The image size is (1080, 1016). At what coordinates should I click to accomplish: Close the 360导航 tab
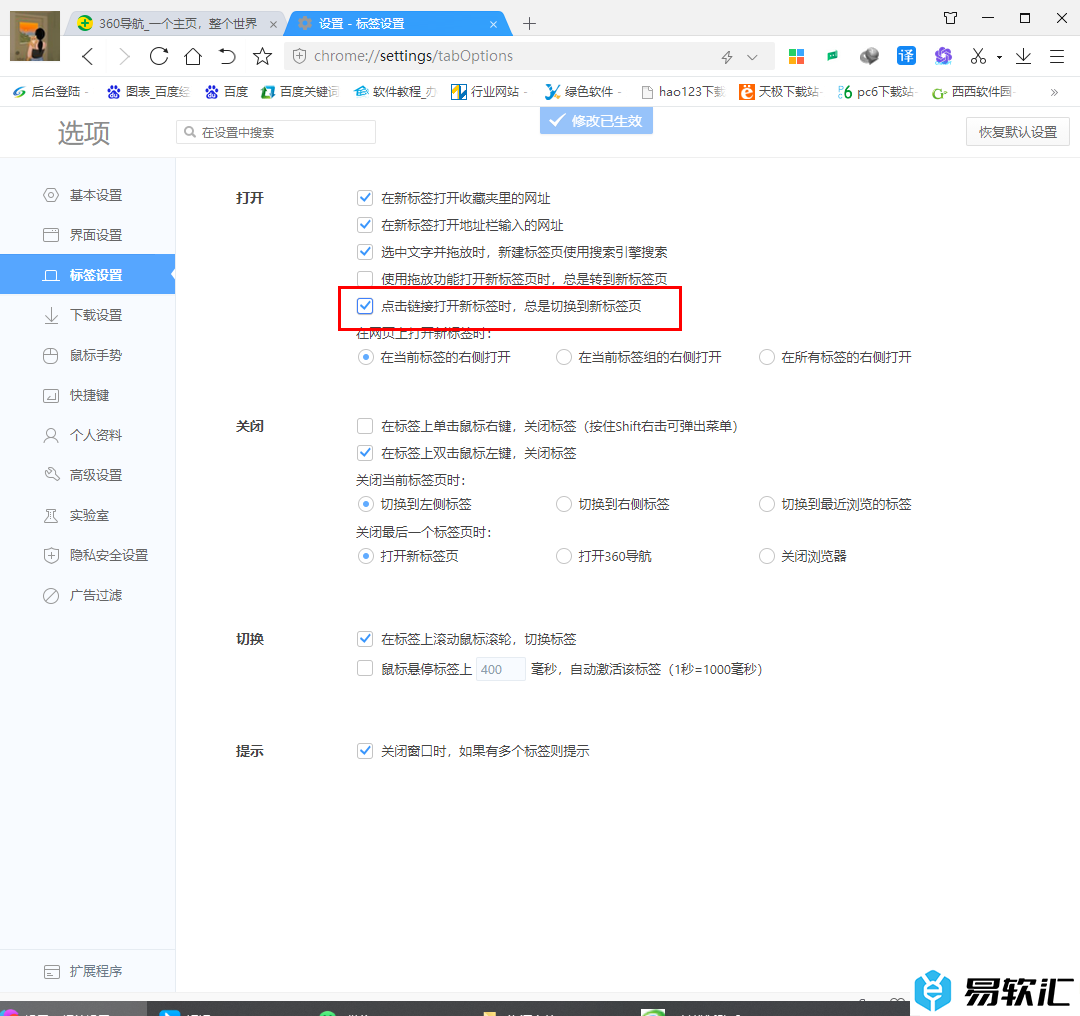(x=273, y=24)
